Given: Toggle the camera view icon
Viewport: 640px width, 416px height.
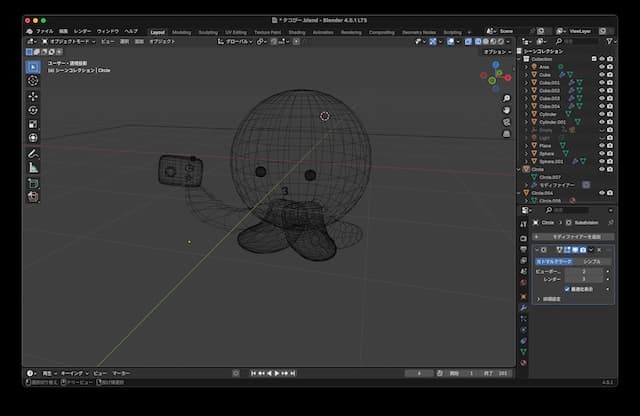Looking at the screenshot, I should (507, 122).
